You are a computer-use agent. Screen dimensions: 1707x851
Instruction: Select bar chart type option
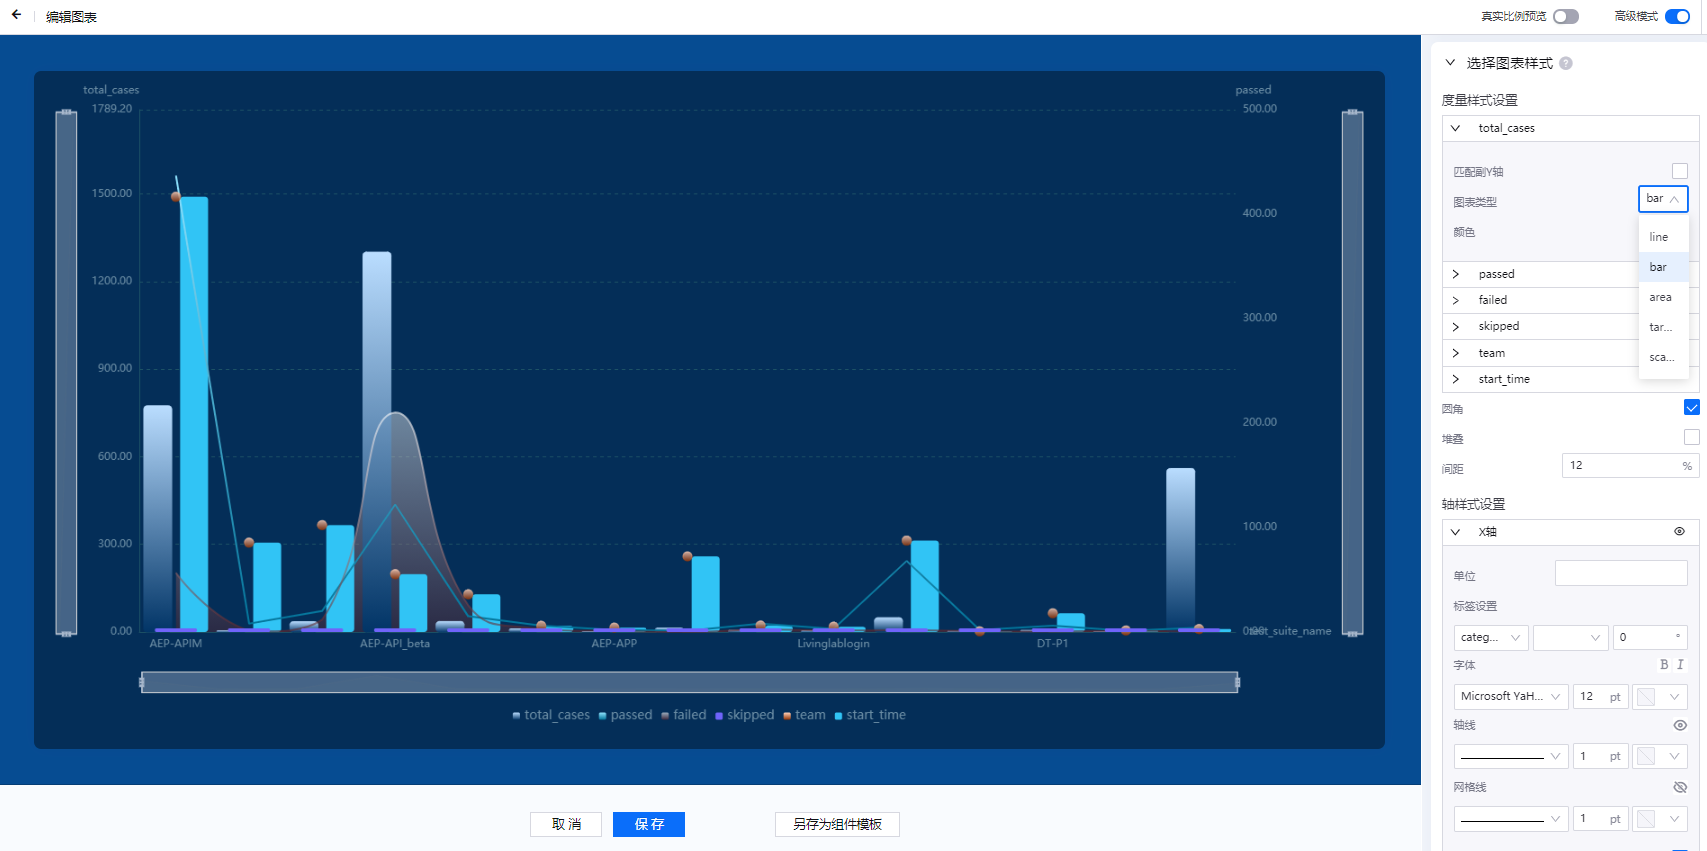click(x=1664, y=267)
